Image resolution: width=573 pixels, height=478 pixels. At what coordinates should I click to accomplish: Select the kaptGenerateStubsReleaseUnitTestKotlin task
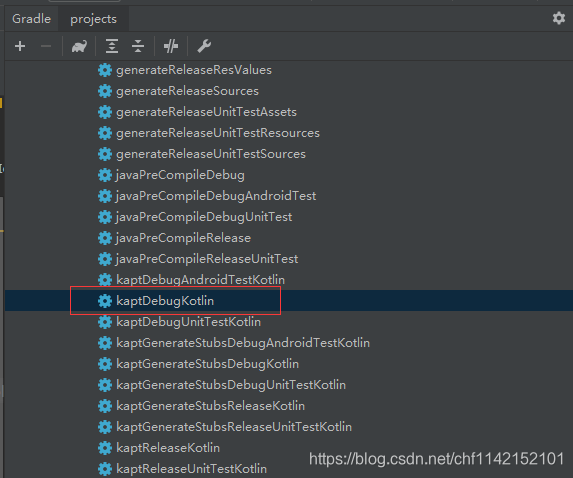(x=234, y=427)
